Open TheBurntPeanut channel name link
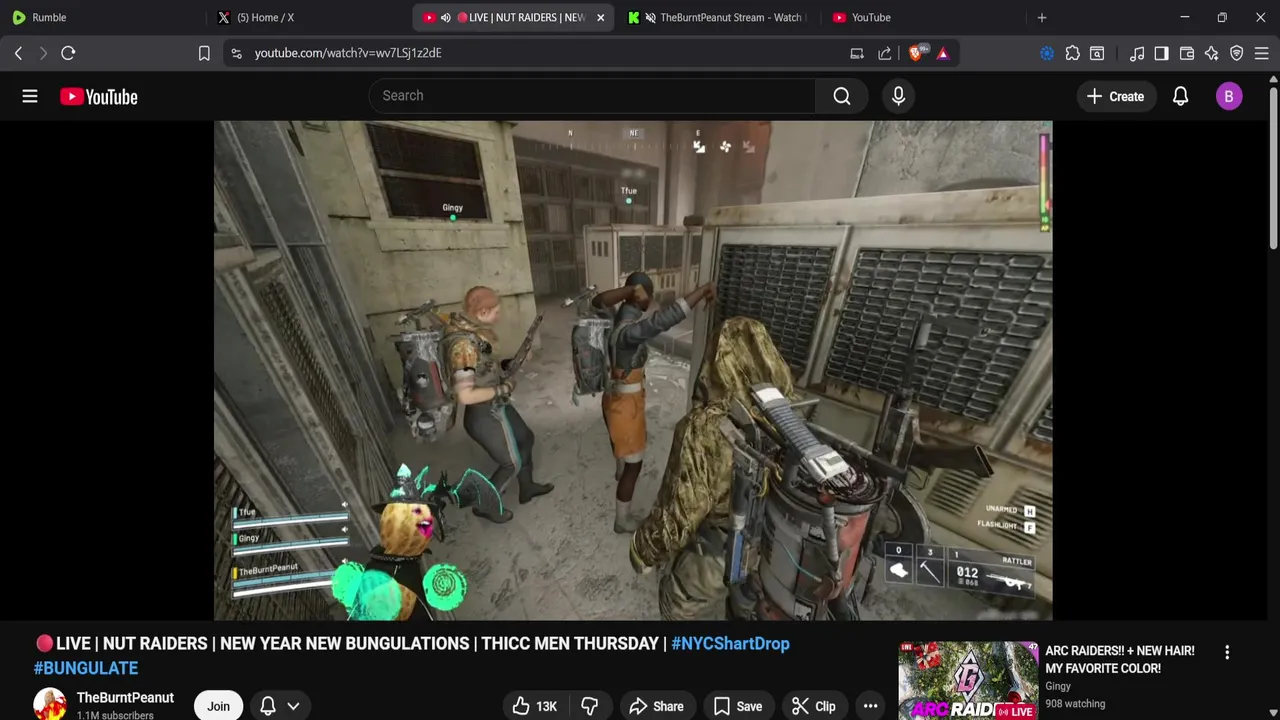1280x720 pixels. coord(125,697)
